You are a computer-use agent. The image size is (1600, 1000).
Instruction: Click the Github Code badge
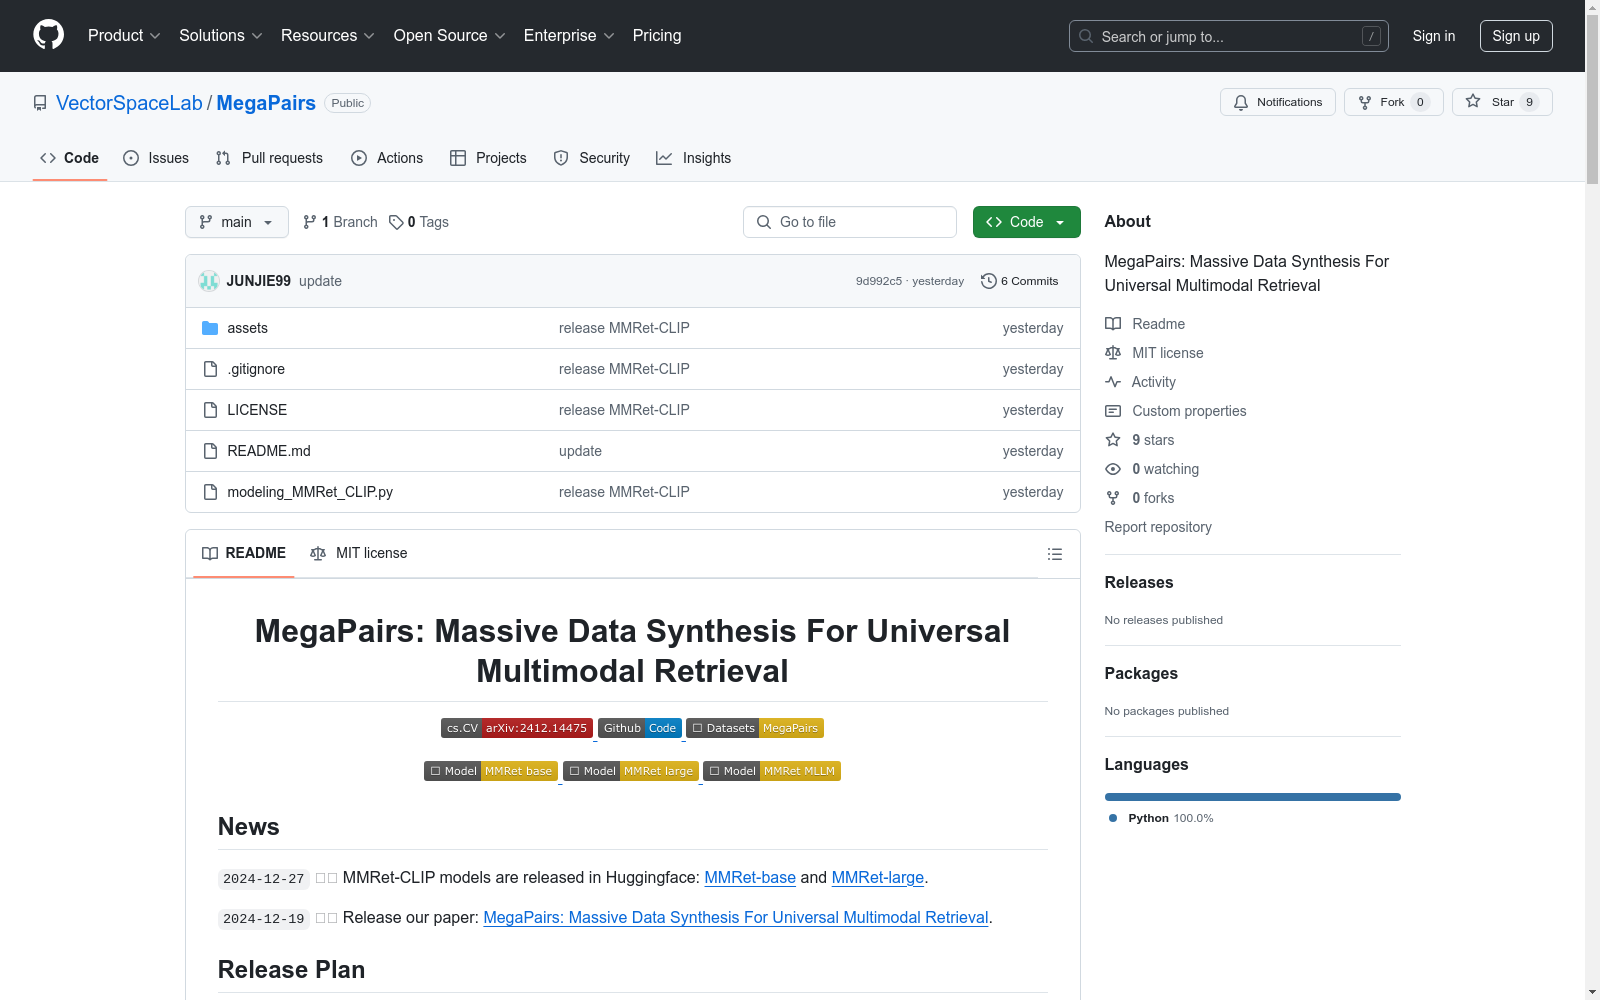640,728
